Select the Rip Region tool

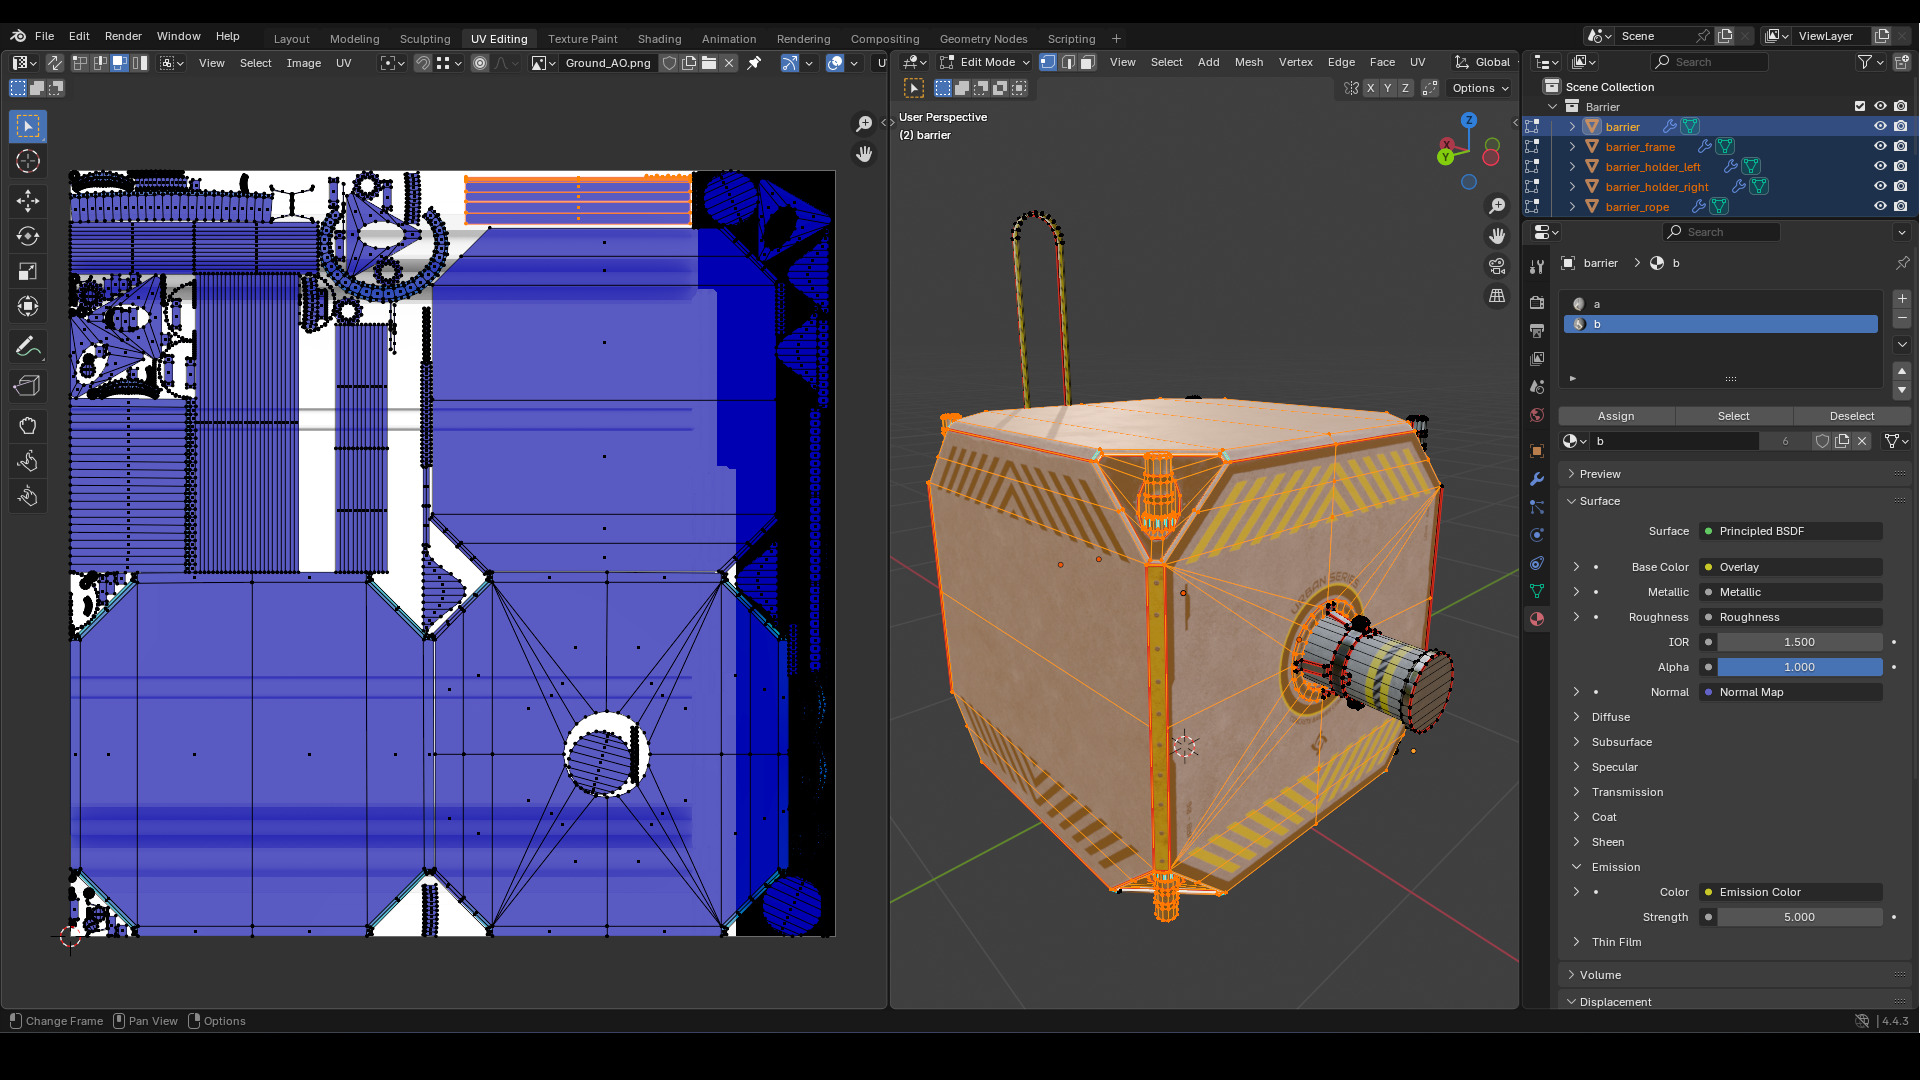coord(28,386)
